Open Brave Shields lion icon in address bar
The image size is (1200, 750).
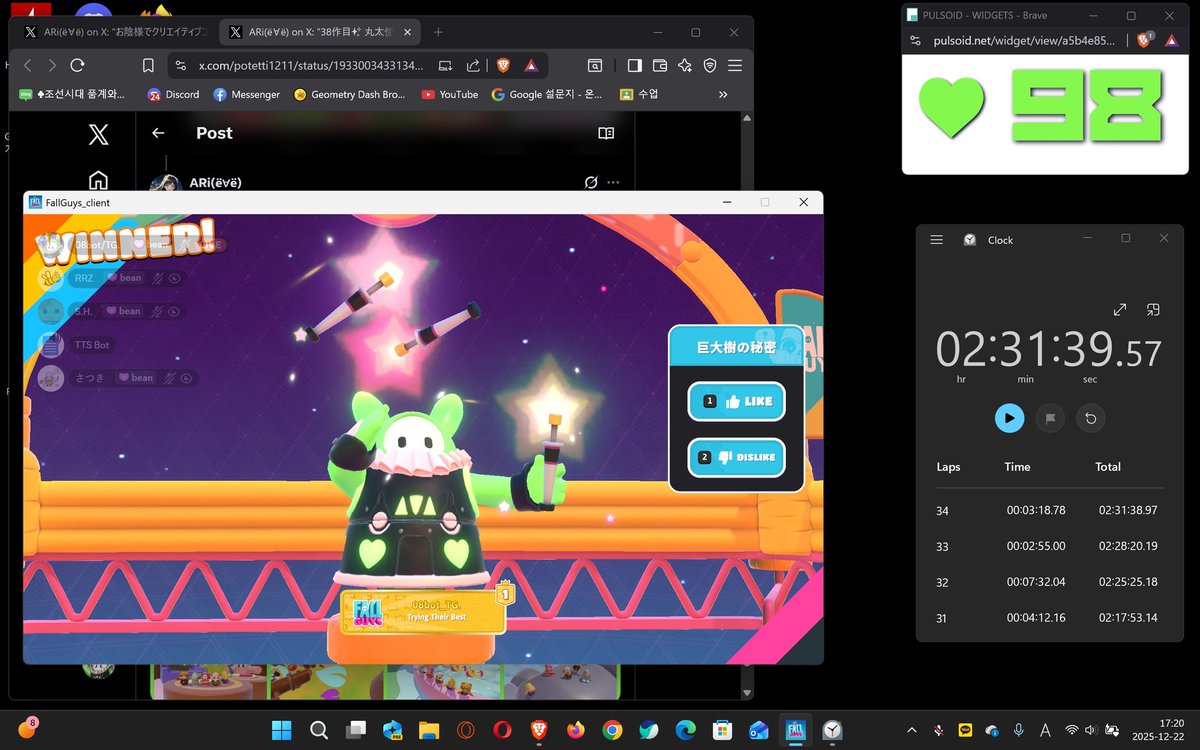point(503,65)
